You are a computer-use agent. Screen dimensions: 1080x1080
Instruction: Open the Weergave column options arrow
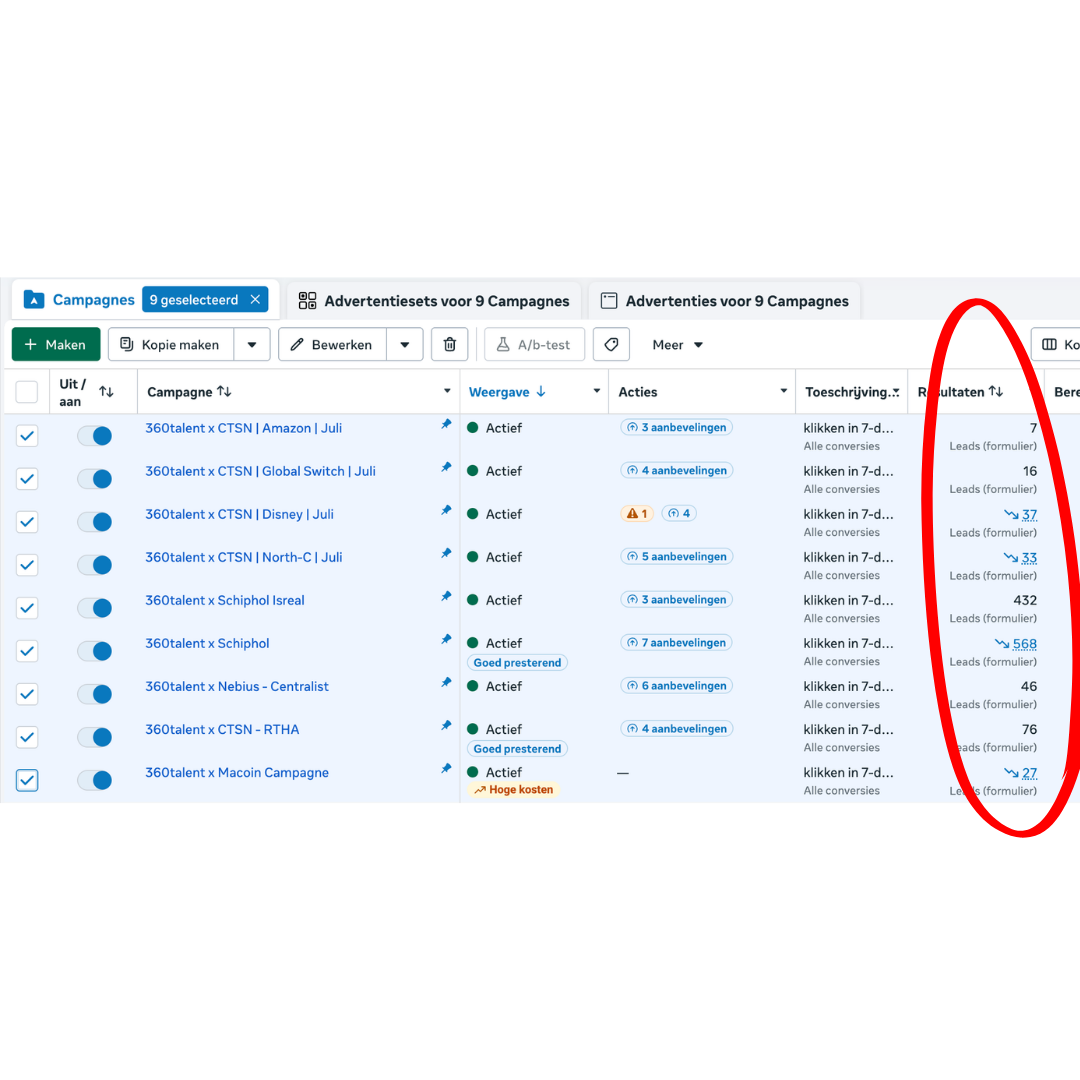pos(596,391)
